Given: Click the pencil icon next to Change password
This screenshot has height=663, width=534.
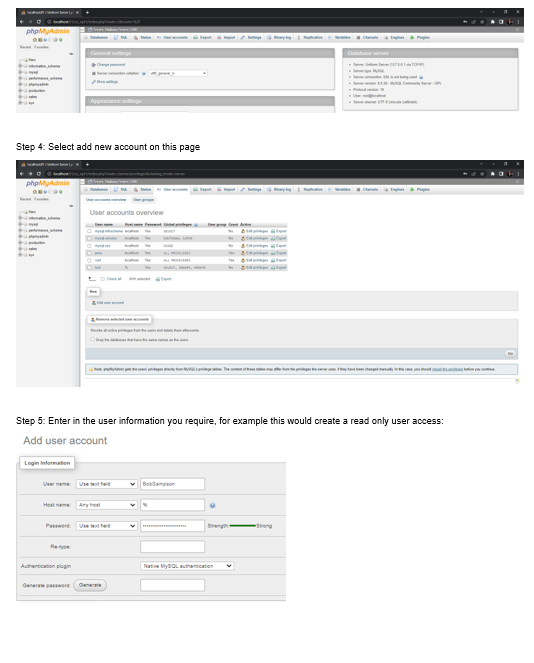Looking at the screenshot, I should coord(93,65).
